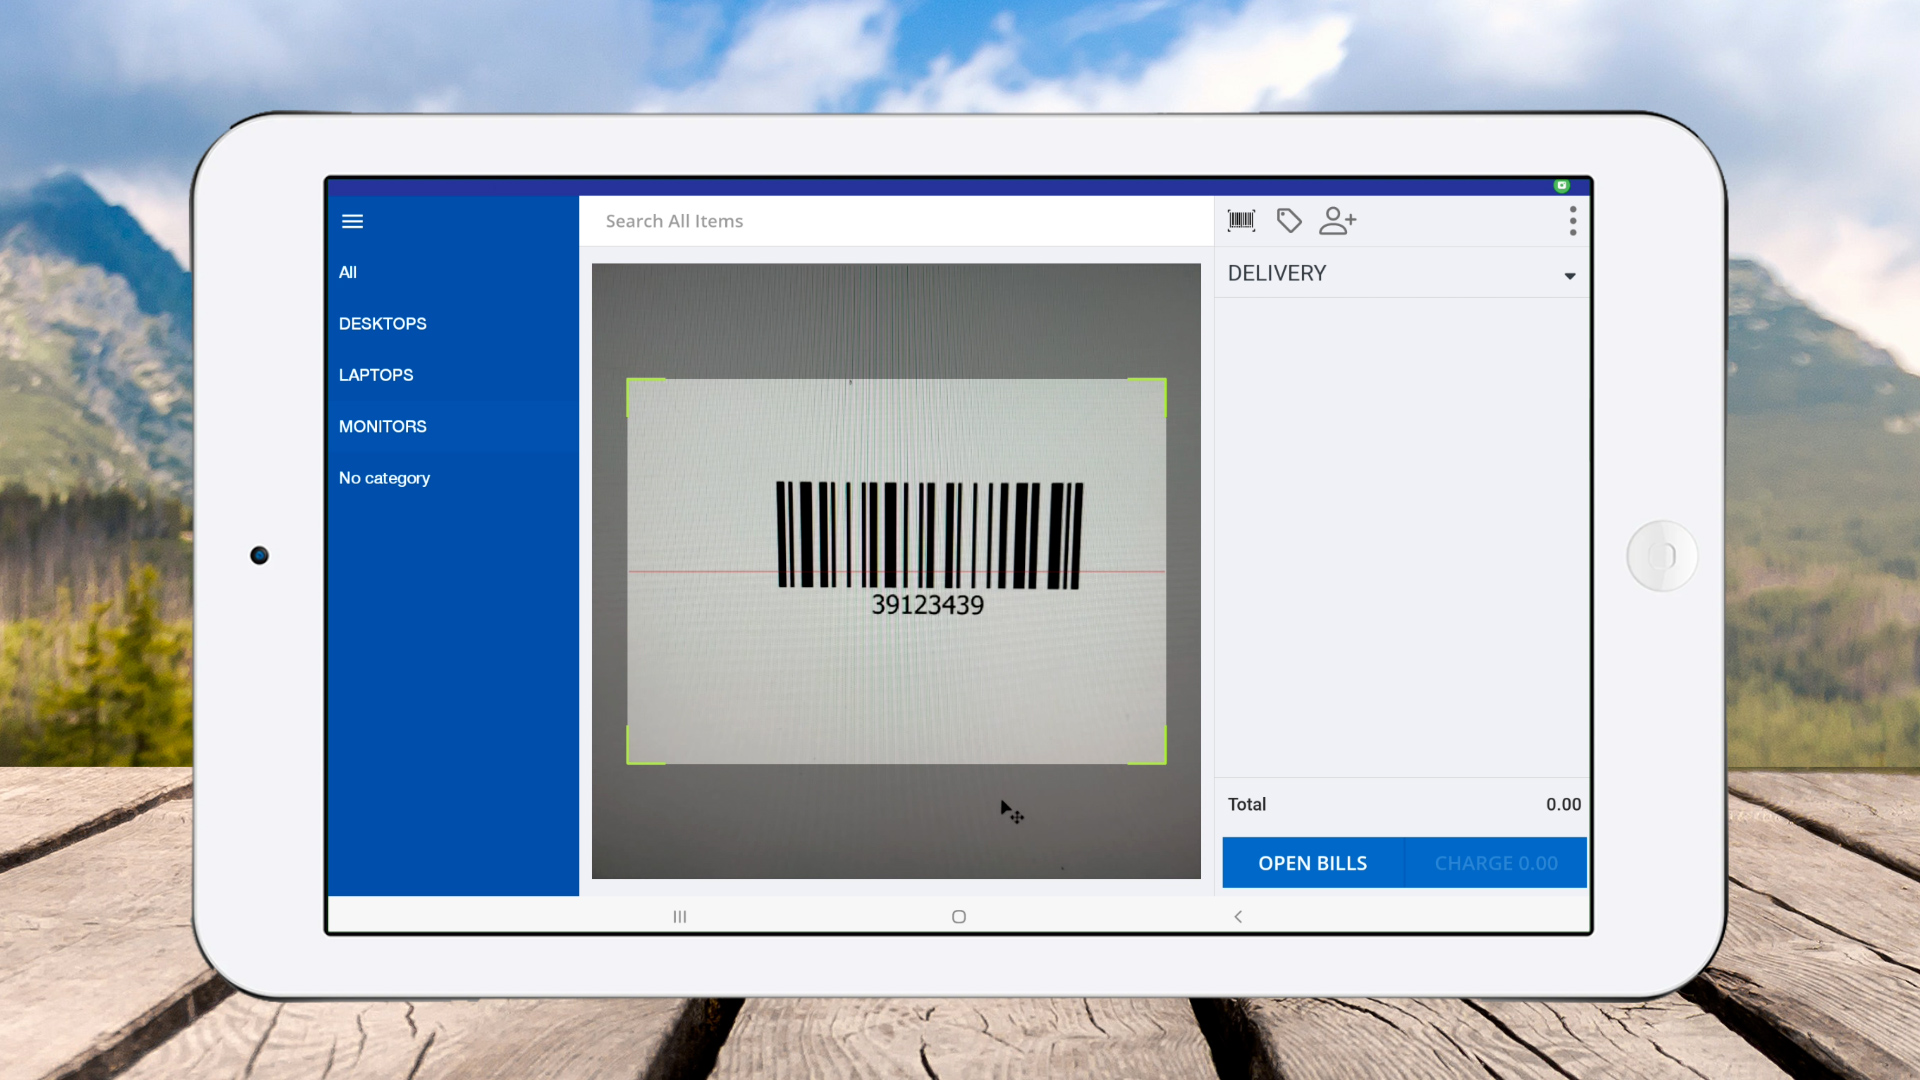Tap the barcode camera preview area
This screenshot has height=1080, width=1920.
click(x=895, y=570)
